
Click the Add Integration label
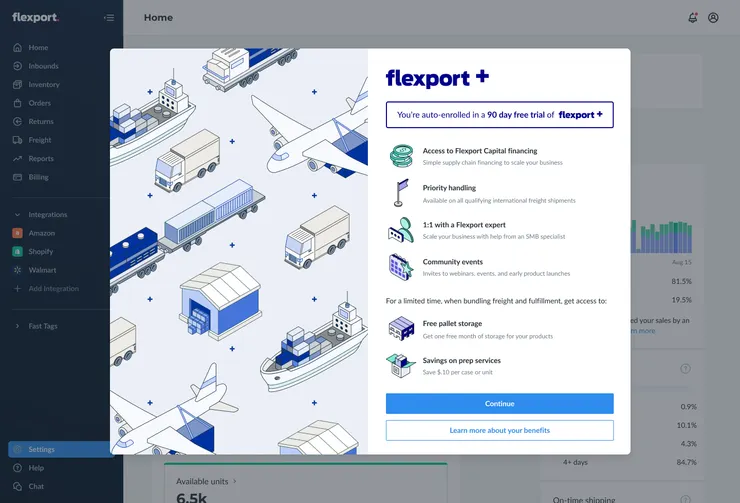pyautogui.click(x=54, y=288)
